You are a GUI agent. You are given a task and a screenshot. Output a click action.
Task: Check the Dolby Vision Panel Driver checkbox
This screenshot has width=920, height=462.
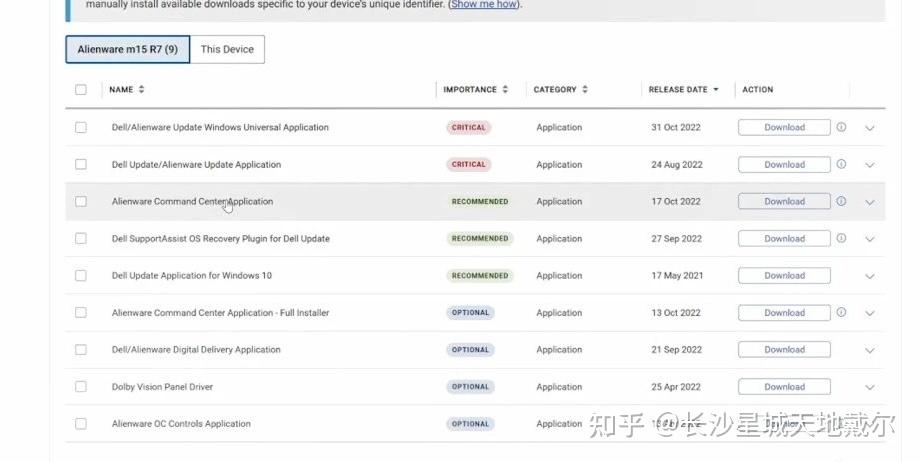pos(81,387)
